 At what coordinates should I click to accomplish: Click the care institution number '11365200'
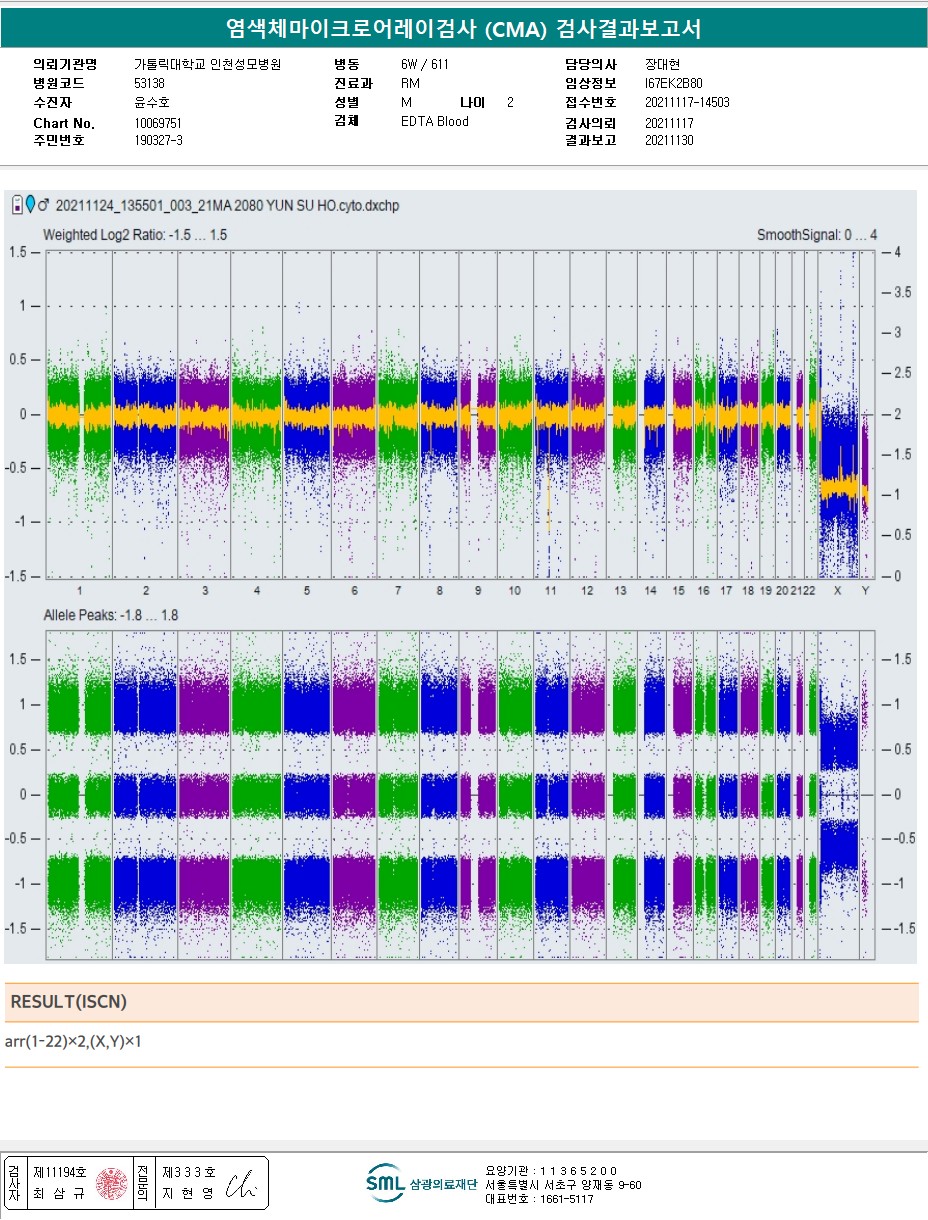pyautogui.click(x=577, y=1171)
